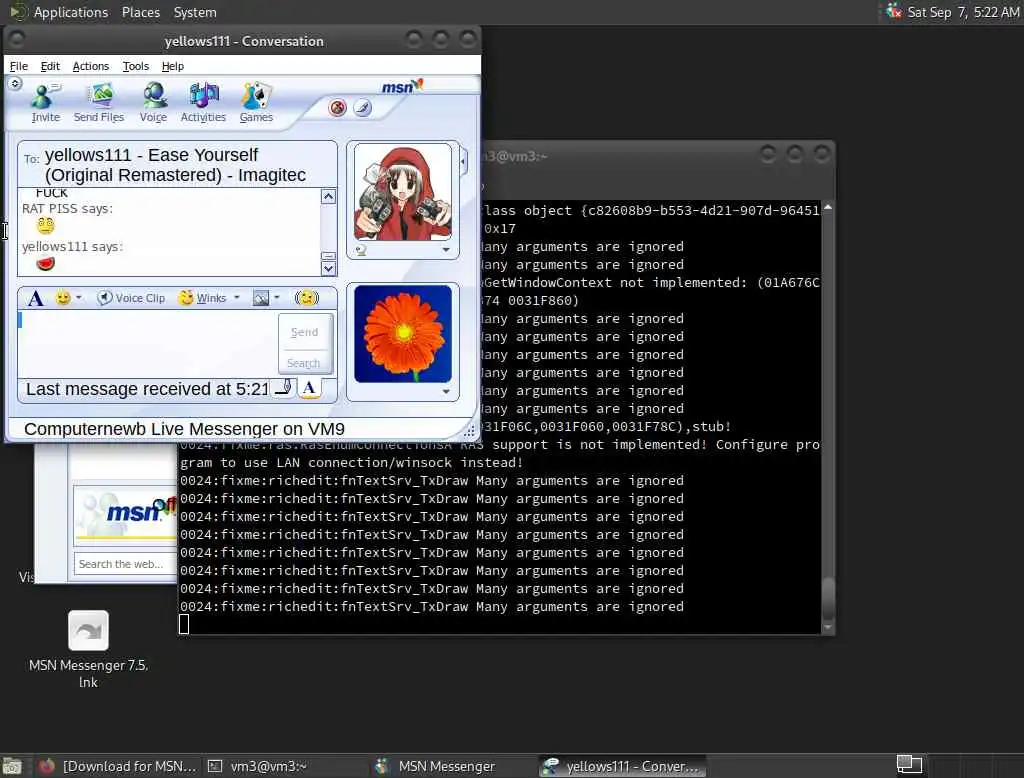Click terminal scrollbar down arrow
Image resolution: width=1024 pixels, height=778 pixels.
pyautogui.click(x=828, y=628)
